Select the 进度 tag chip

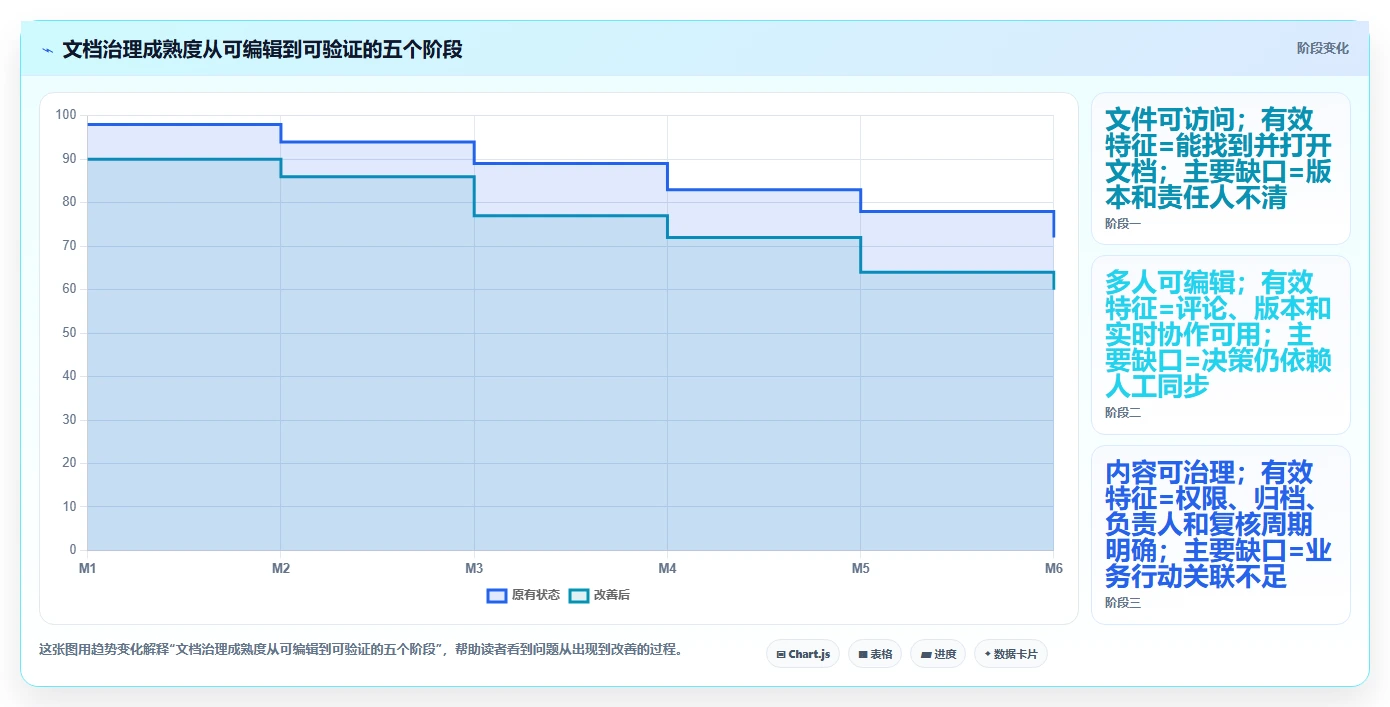pyautogui.click(x=938, y=654)
